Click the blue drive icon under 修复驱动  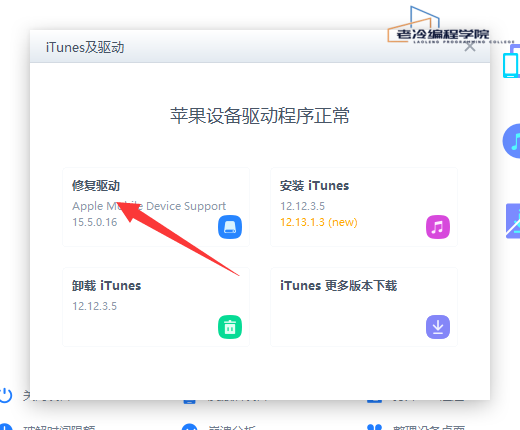tap(230, 227)
